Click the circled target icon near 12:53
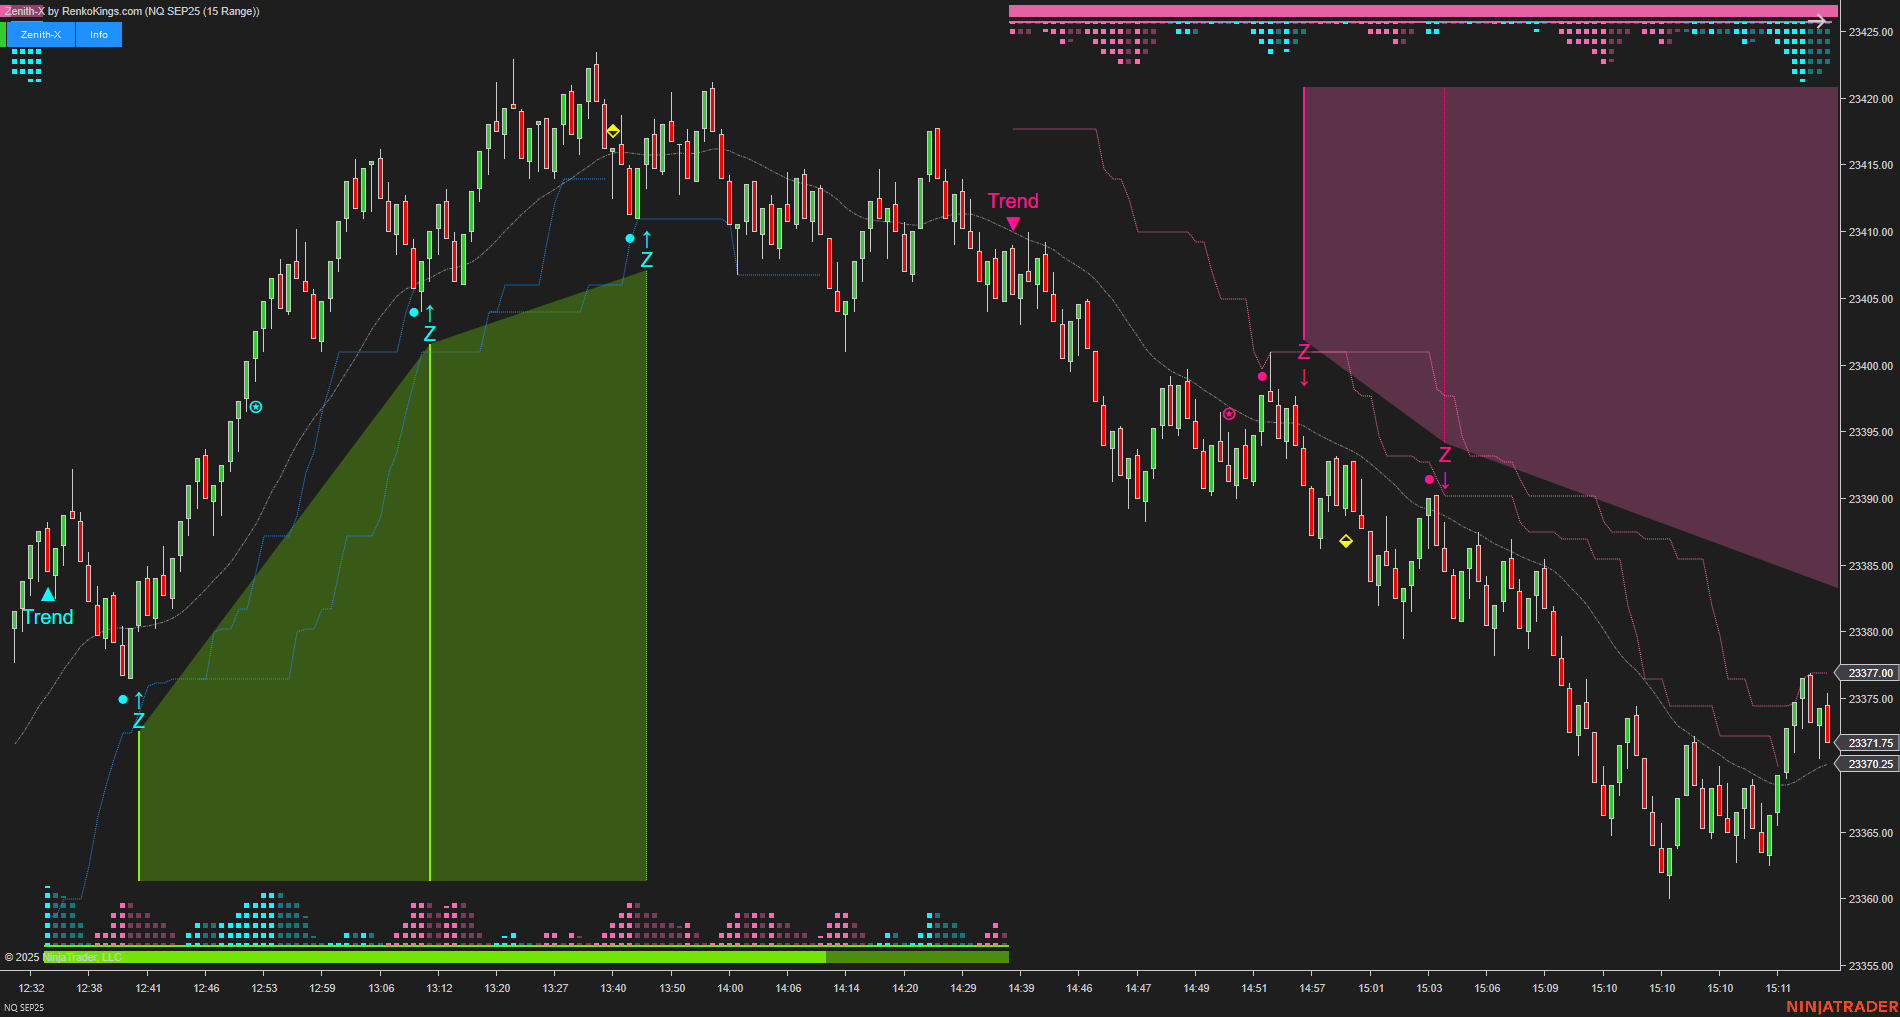 (256, 407)
